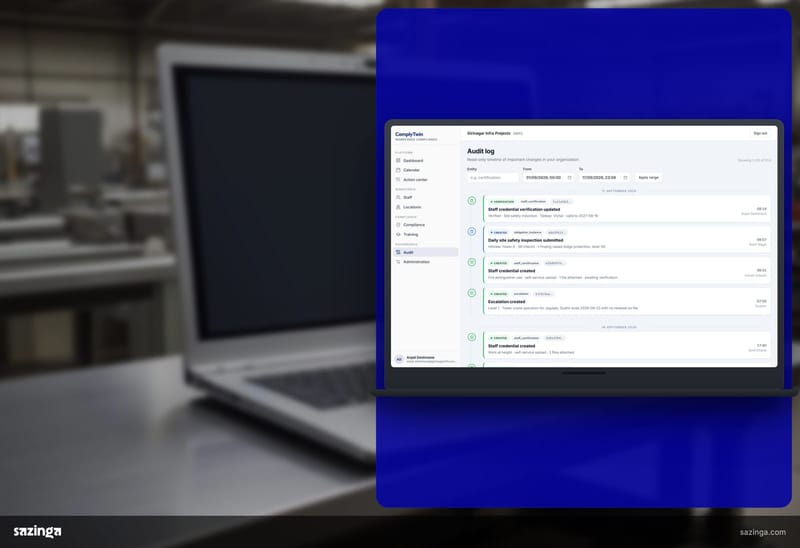
Task: Open the To date calendar picker icon
Action: [x=626, y=178]
